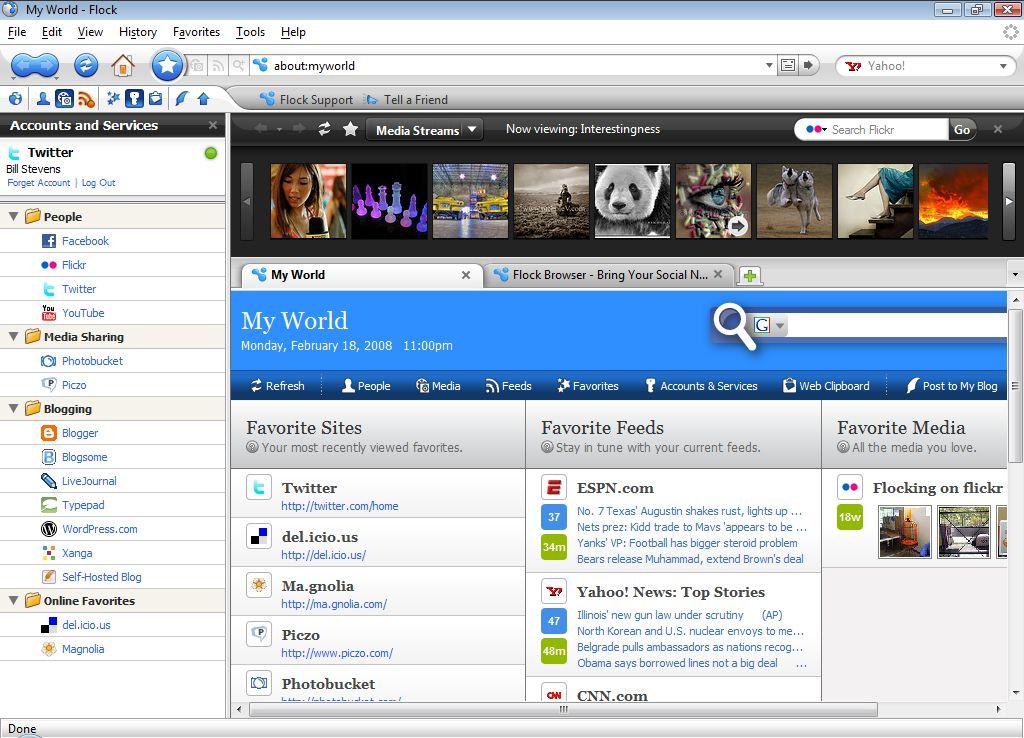The width and height of the screenshot is (1024, 738).
Task: Open the Google search engine selector dropdown
Action: click(x=780, y=325)
